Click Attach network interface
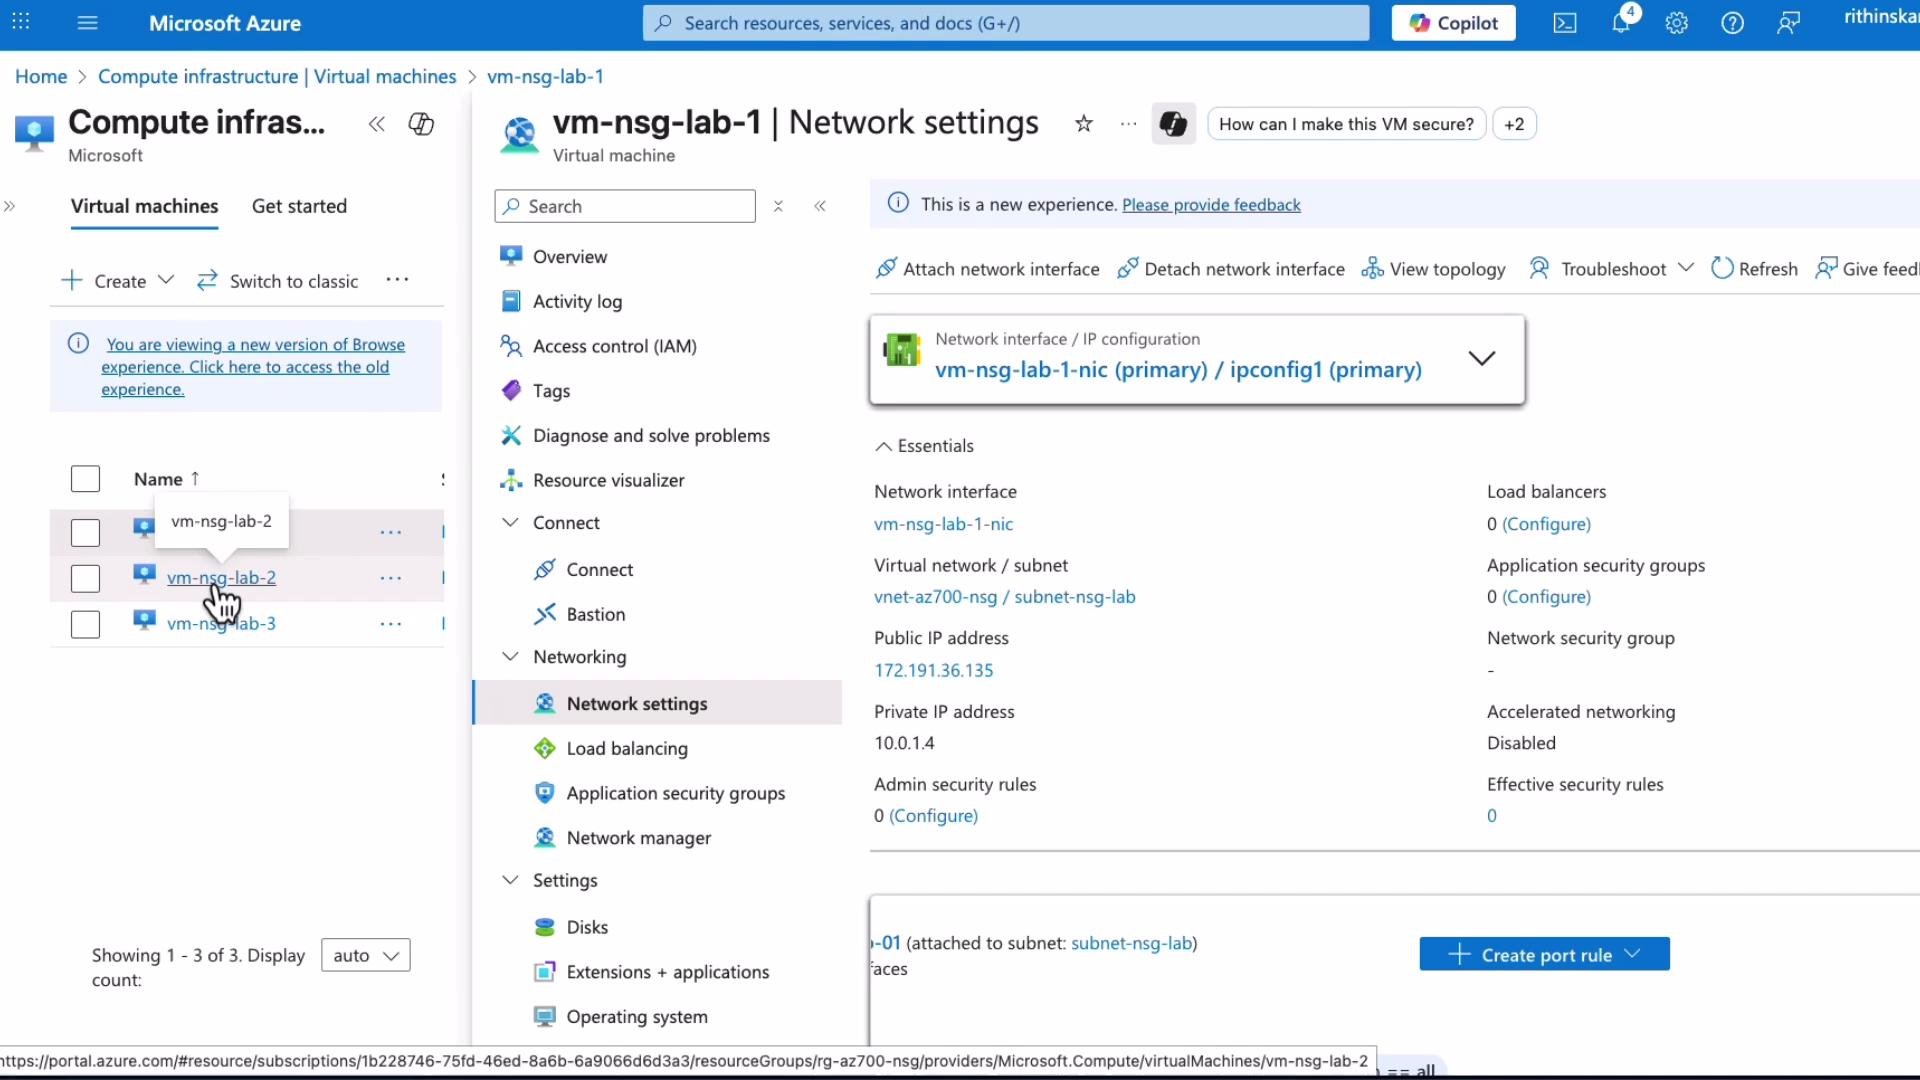Image resolution: width=1920 pixels, height=1080 pixels. tap(987, 269)
